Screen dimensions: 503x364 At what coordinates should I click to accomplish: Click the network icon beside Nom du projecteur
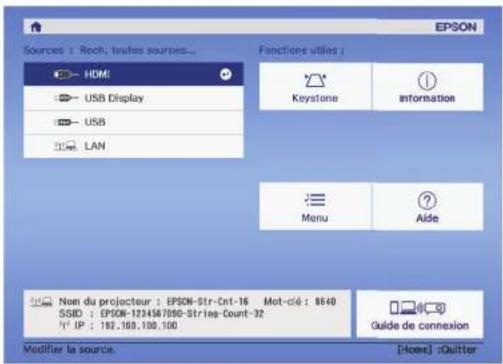[41, 302]
